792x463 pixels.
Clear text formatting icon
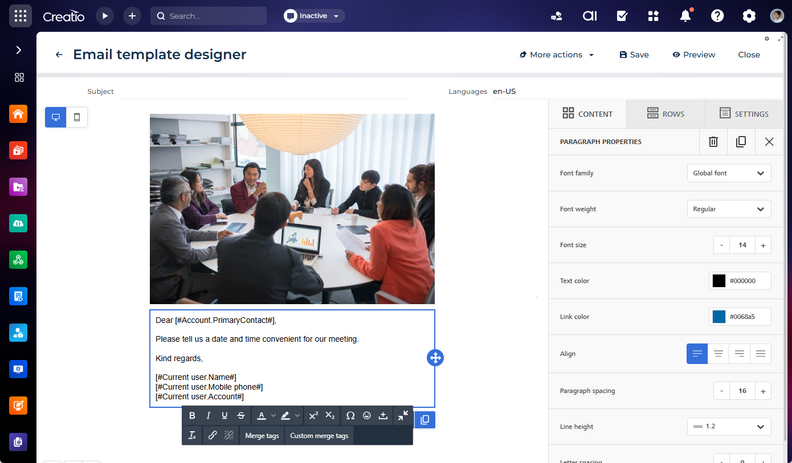click(192, 435)
